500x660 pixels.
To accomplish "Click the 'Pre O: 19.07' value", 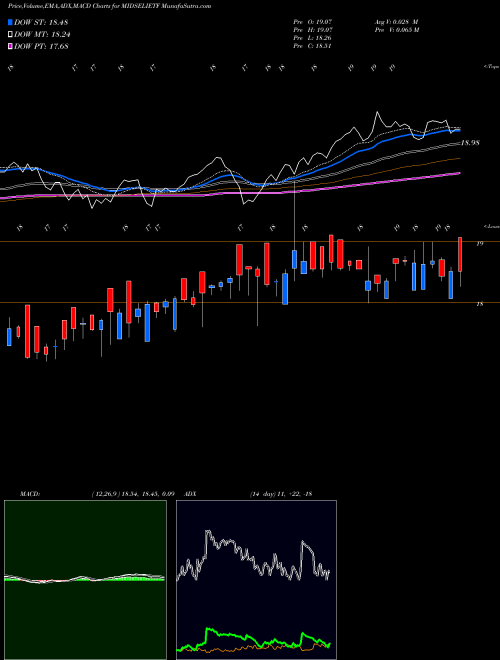I will (x=313, y=21).
